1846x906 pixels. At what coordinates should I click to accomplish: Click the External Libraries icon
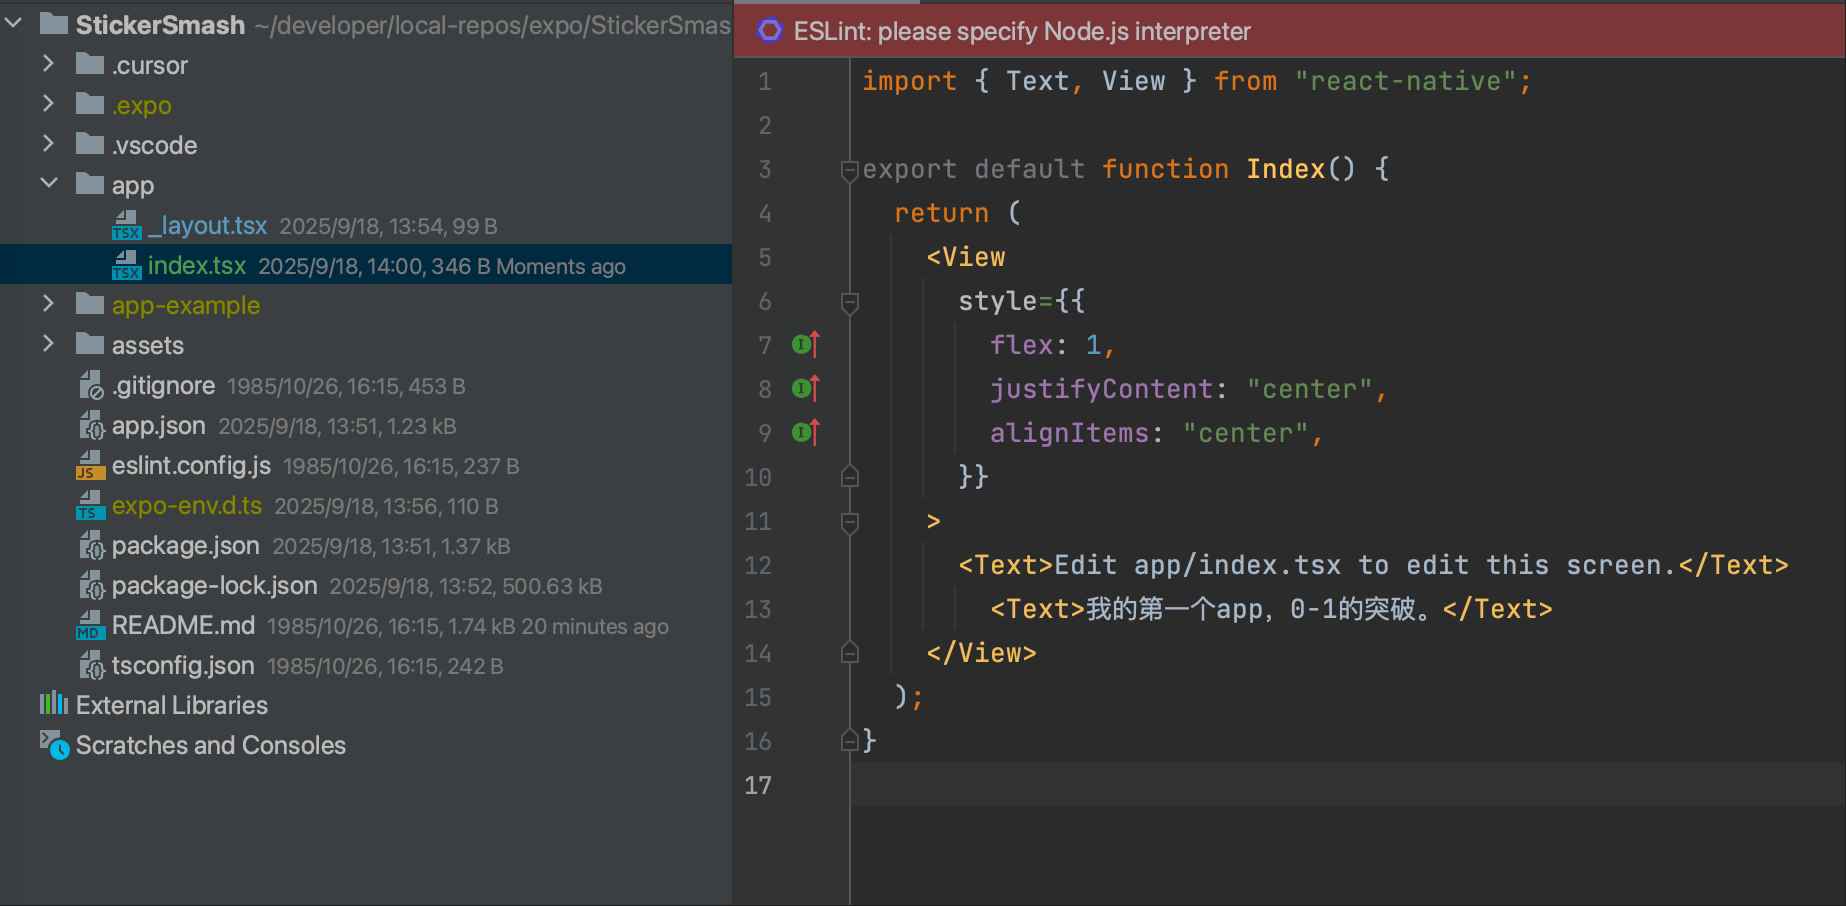point(54,705)
